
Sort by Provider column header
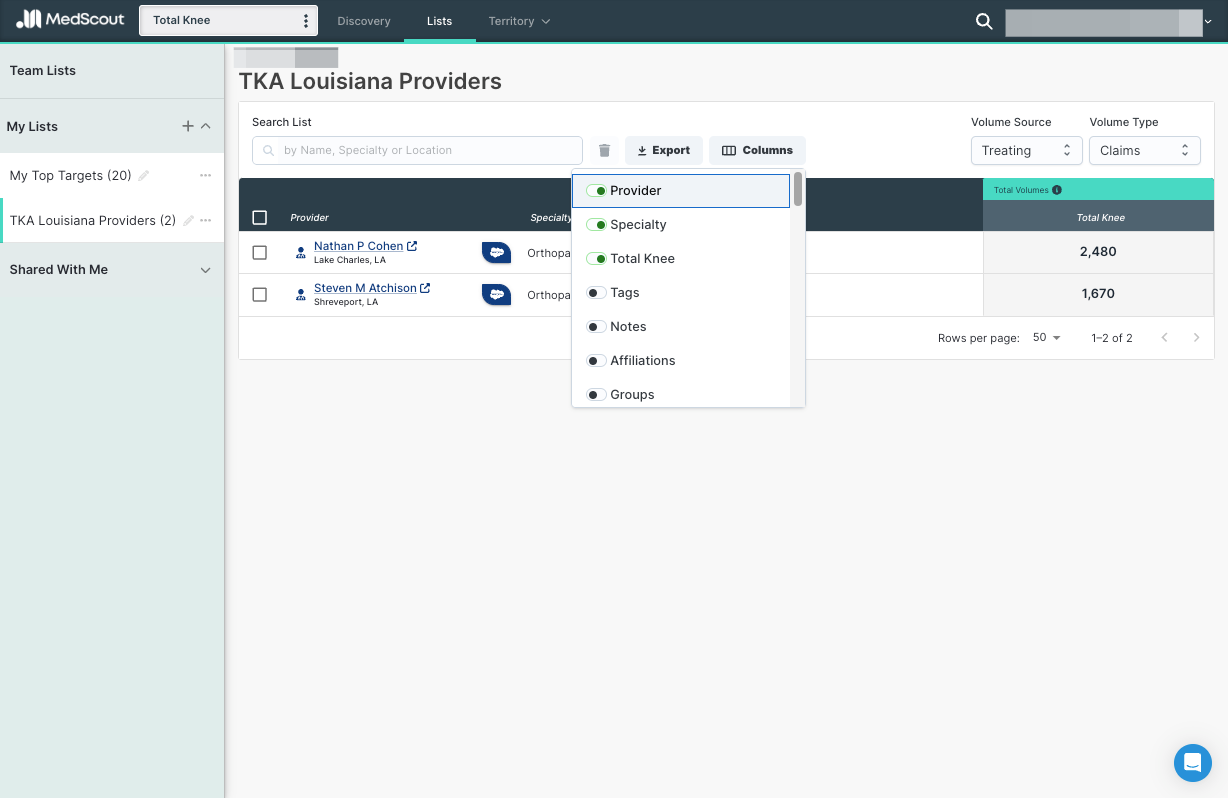click(309, 218)
